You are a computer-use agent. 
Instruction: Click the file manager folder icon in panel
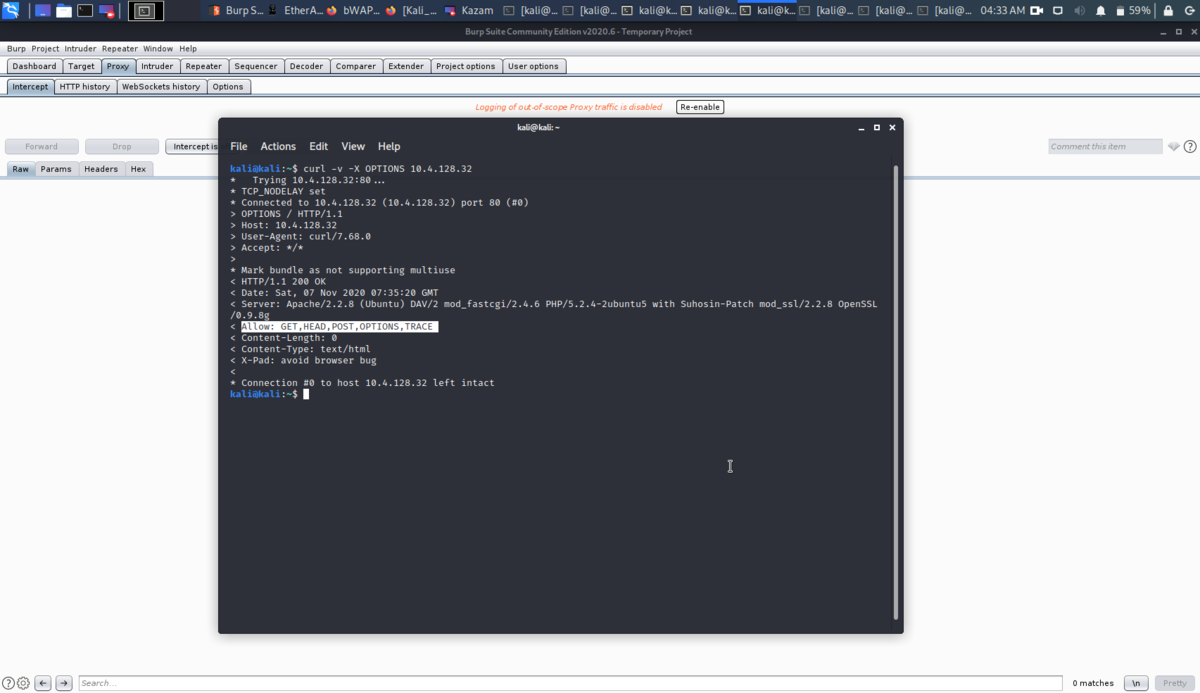pos(64,11)
